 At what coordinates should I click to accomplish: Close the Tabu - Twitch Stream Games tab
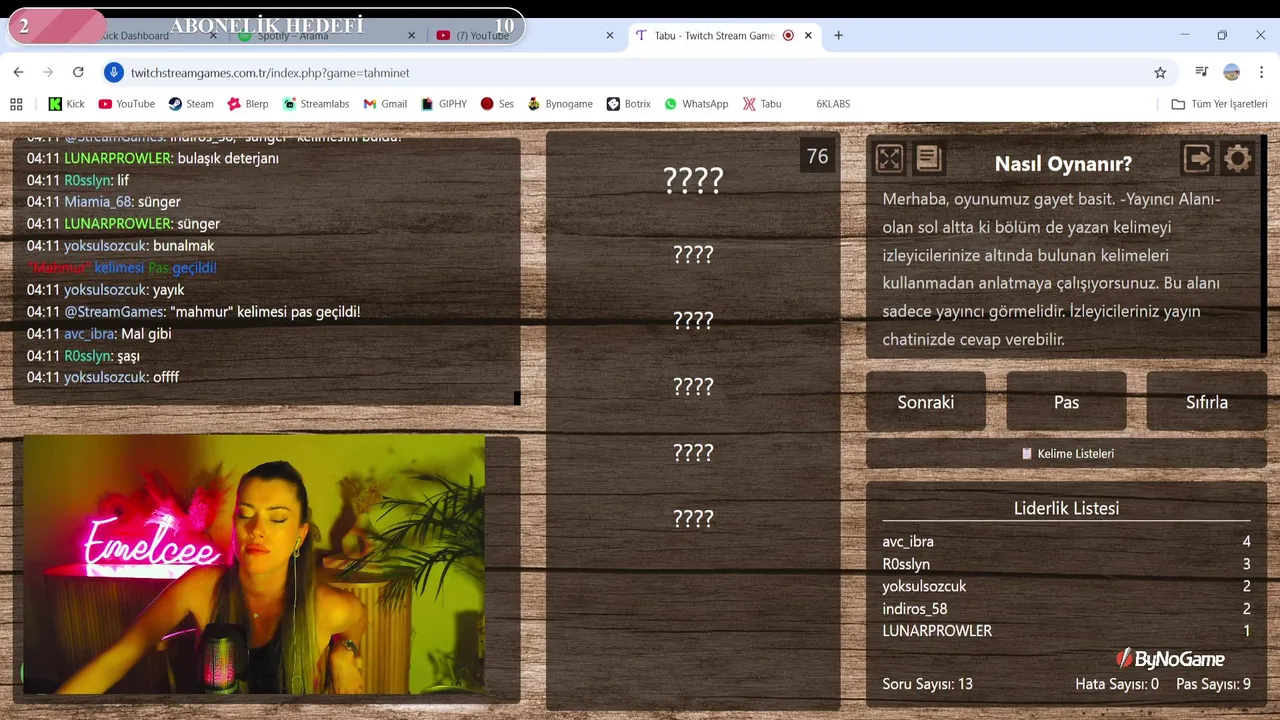808,35
